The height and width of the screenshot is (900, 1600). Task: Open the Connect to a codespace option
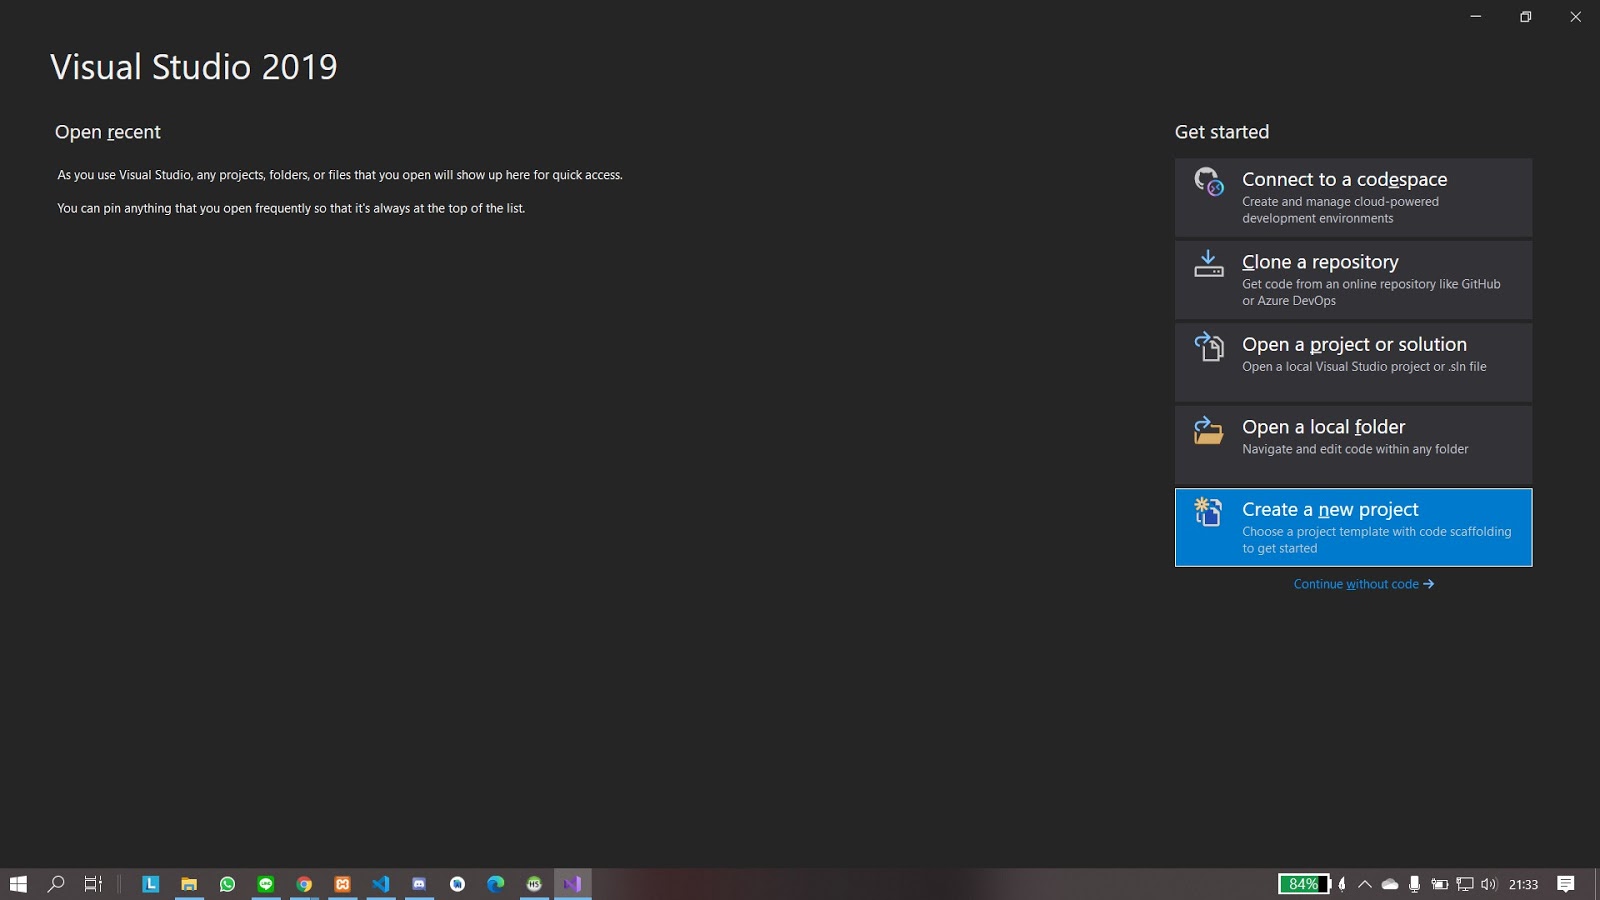point(1353,197)
